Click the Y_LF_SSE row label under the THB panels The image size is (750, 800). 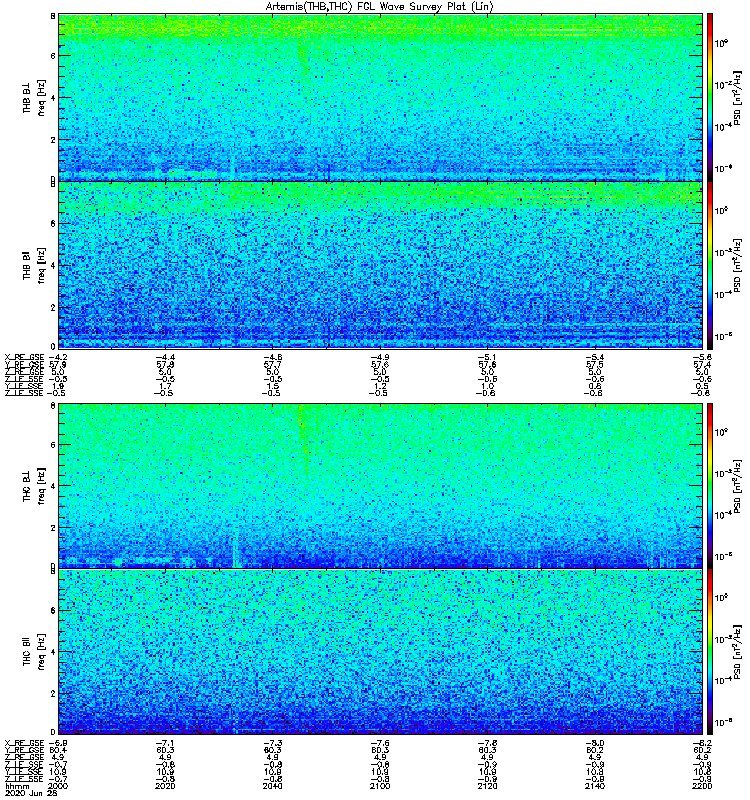pos(24,386)
